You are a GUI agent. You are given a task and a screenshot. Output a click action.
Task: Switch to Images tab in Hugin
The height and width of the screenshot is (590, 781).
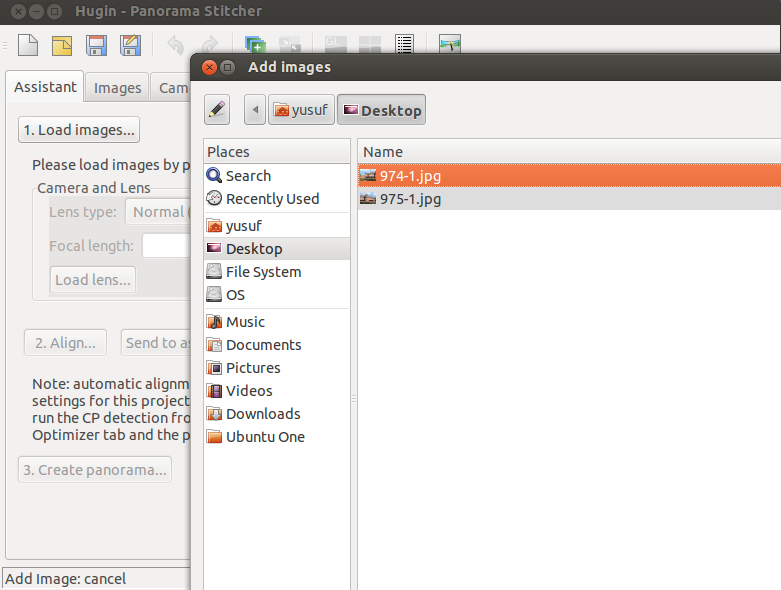pos(118,88)
